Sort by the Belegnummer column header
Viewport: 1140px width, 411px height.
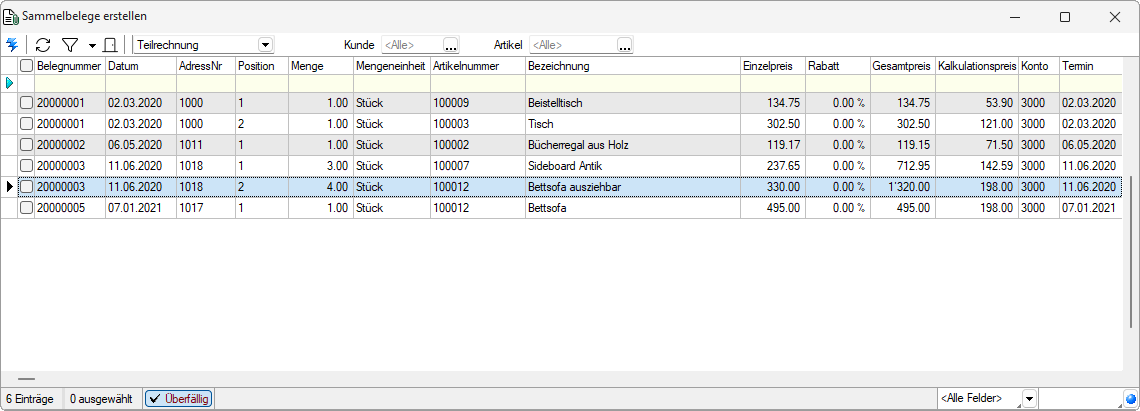pos(70,66)
